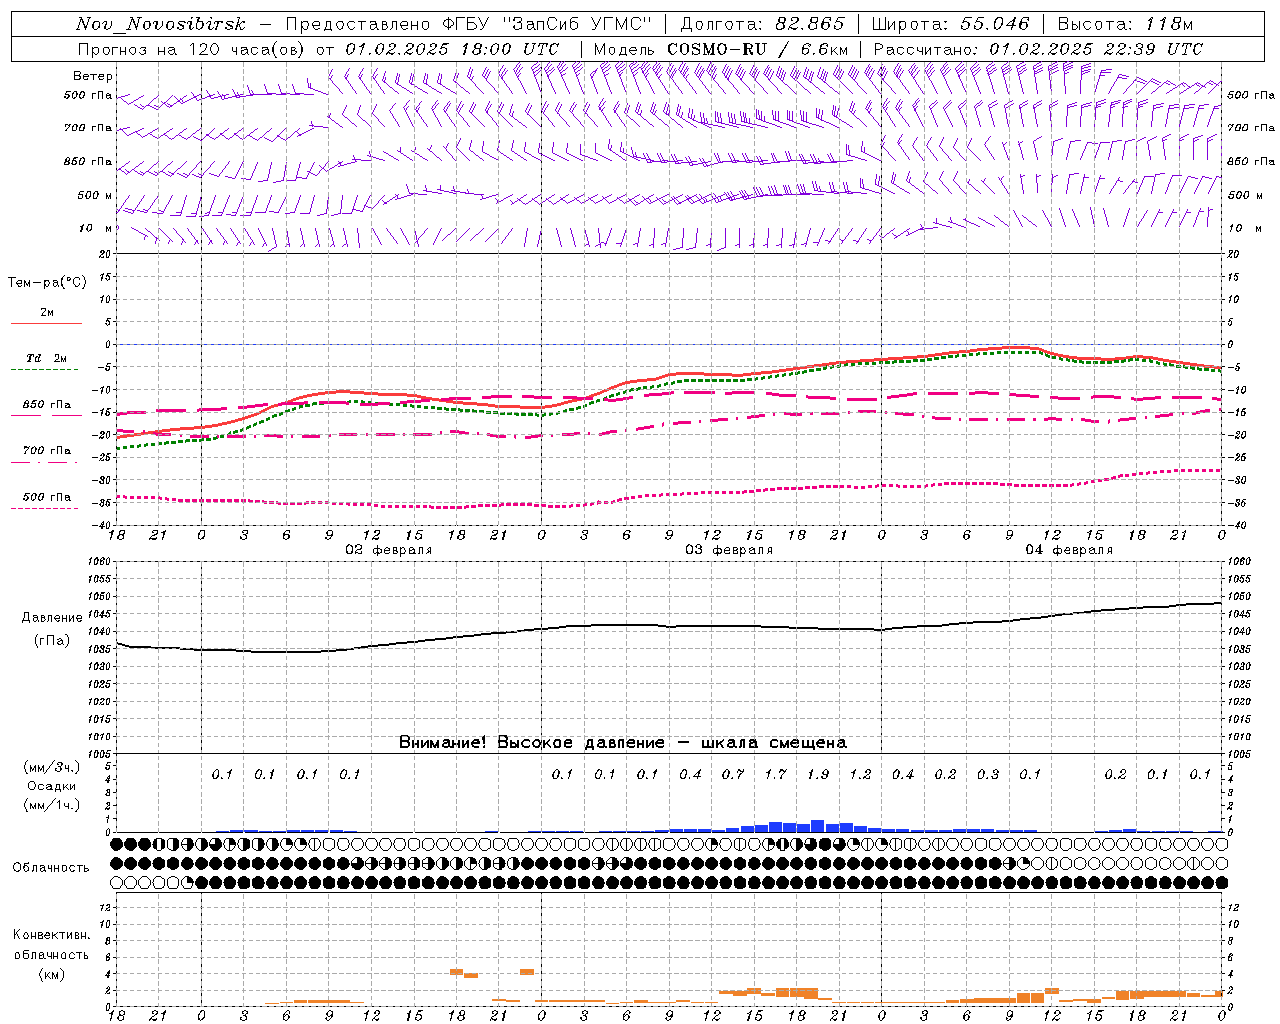Click the '700 гПа' temperature legend entry
Viewport: 1280px width, 1024px height.
coord(47,451)
